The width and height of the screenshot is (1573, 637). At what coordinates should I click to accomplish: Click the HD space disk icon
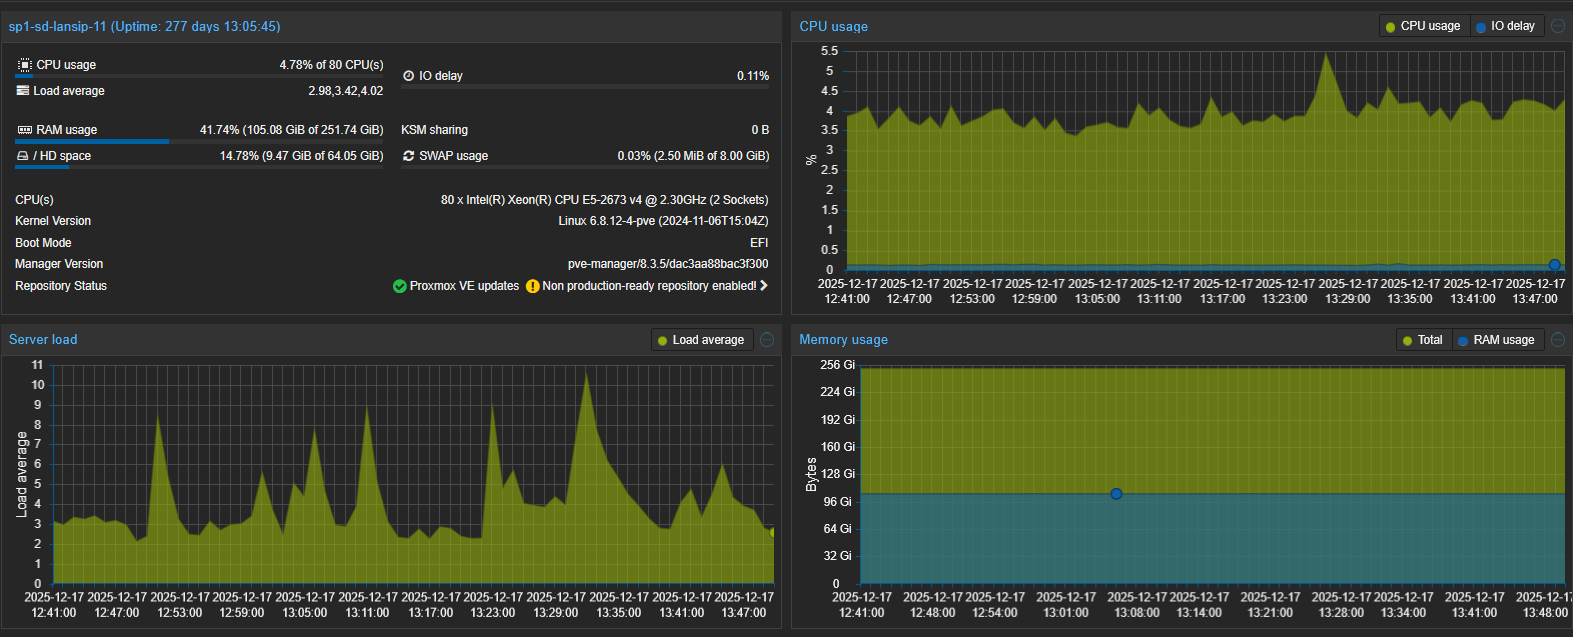point(23,156)
